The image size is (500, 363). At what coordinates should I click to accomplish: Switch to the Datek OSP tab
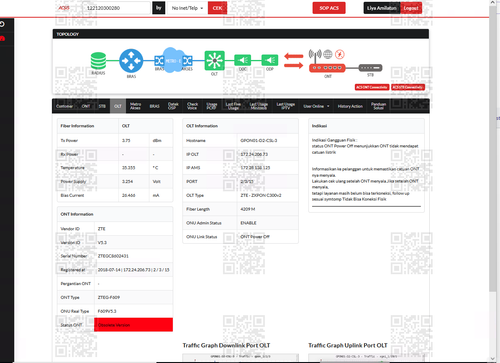point(173,106)
